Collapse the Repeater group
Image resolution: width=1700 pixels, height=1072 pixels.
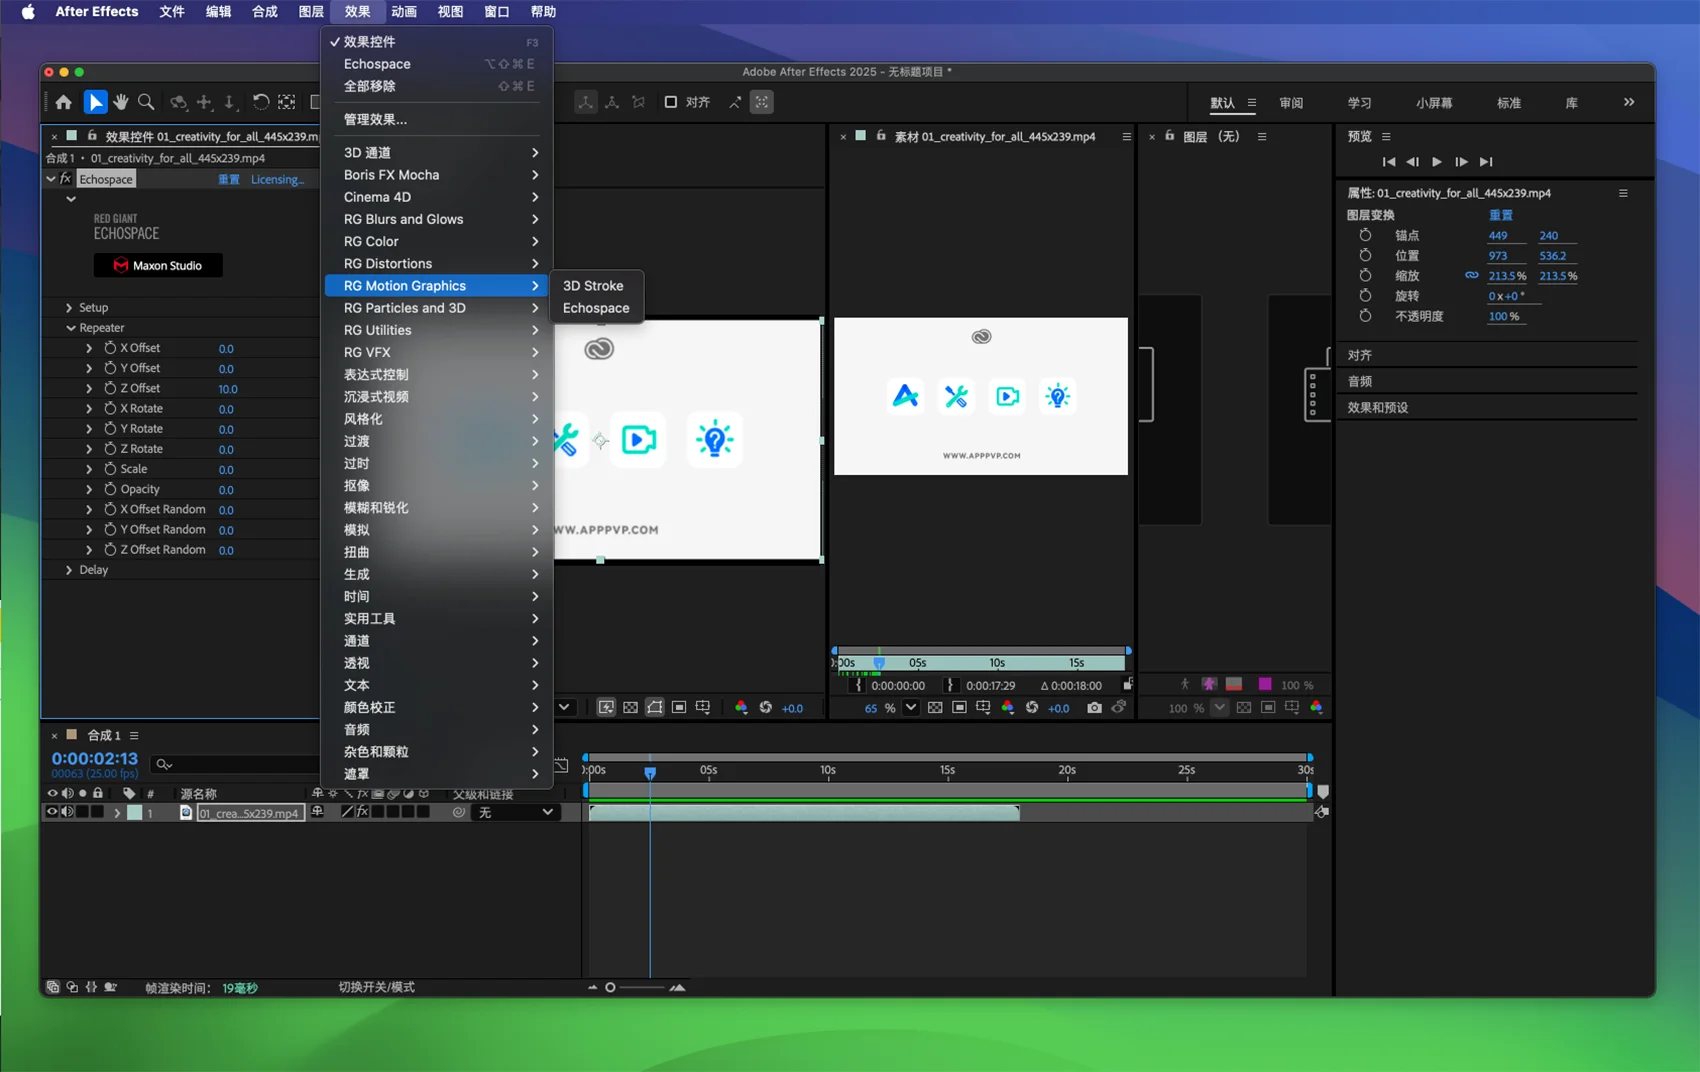click(70, 327)
